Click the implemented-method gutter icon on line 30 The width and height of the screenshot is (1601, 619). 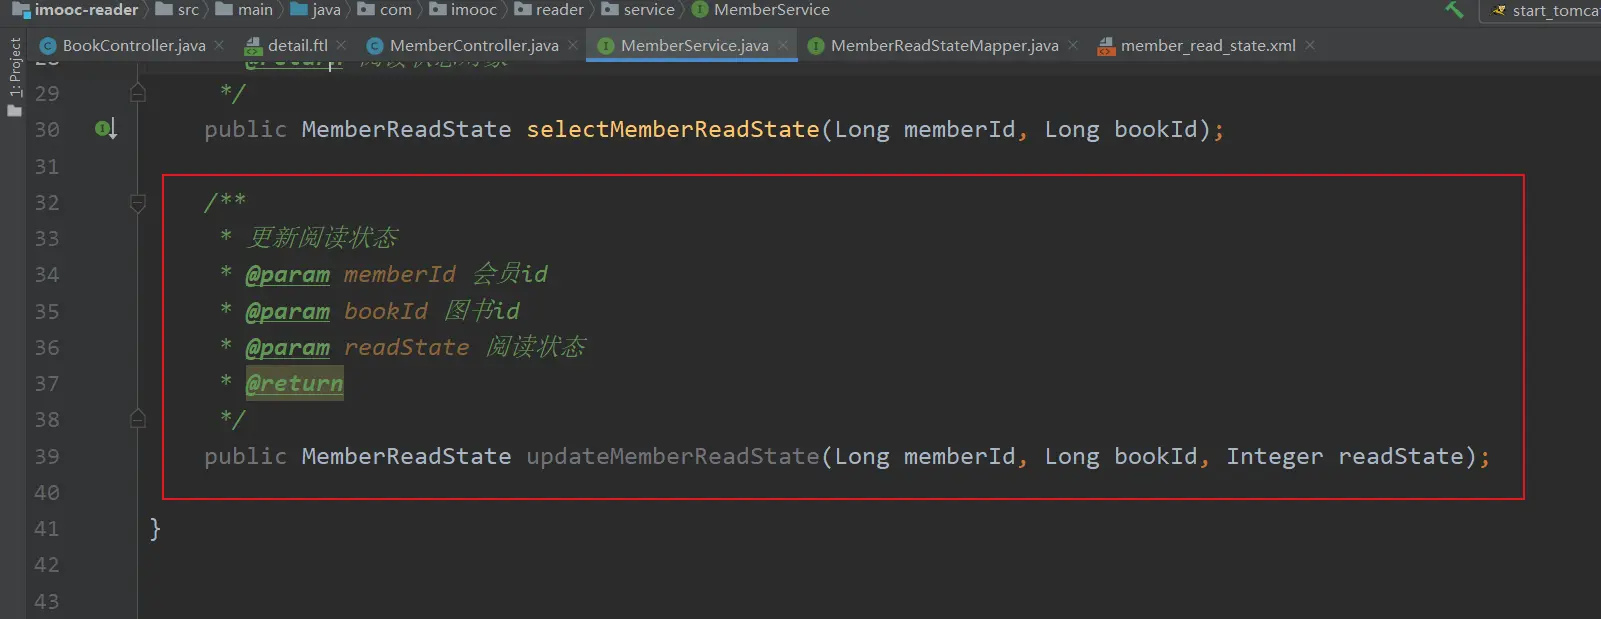pos(106,129)
